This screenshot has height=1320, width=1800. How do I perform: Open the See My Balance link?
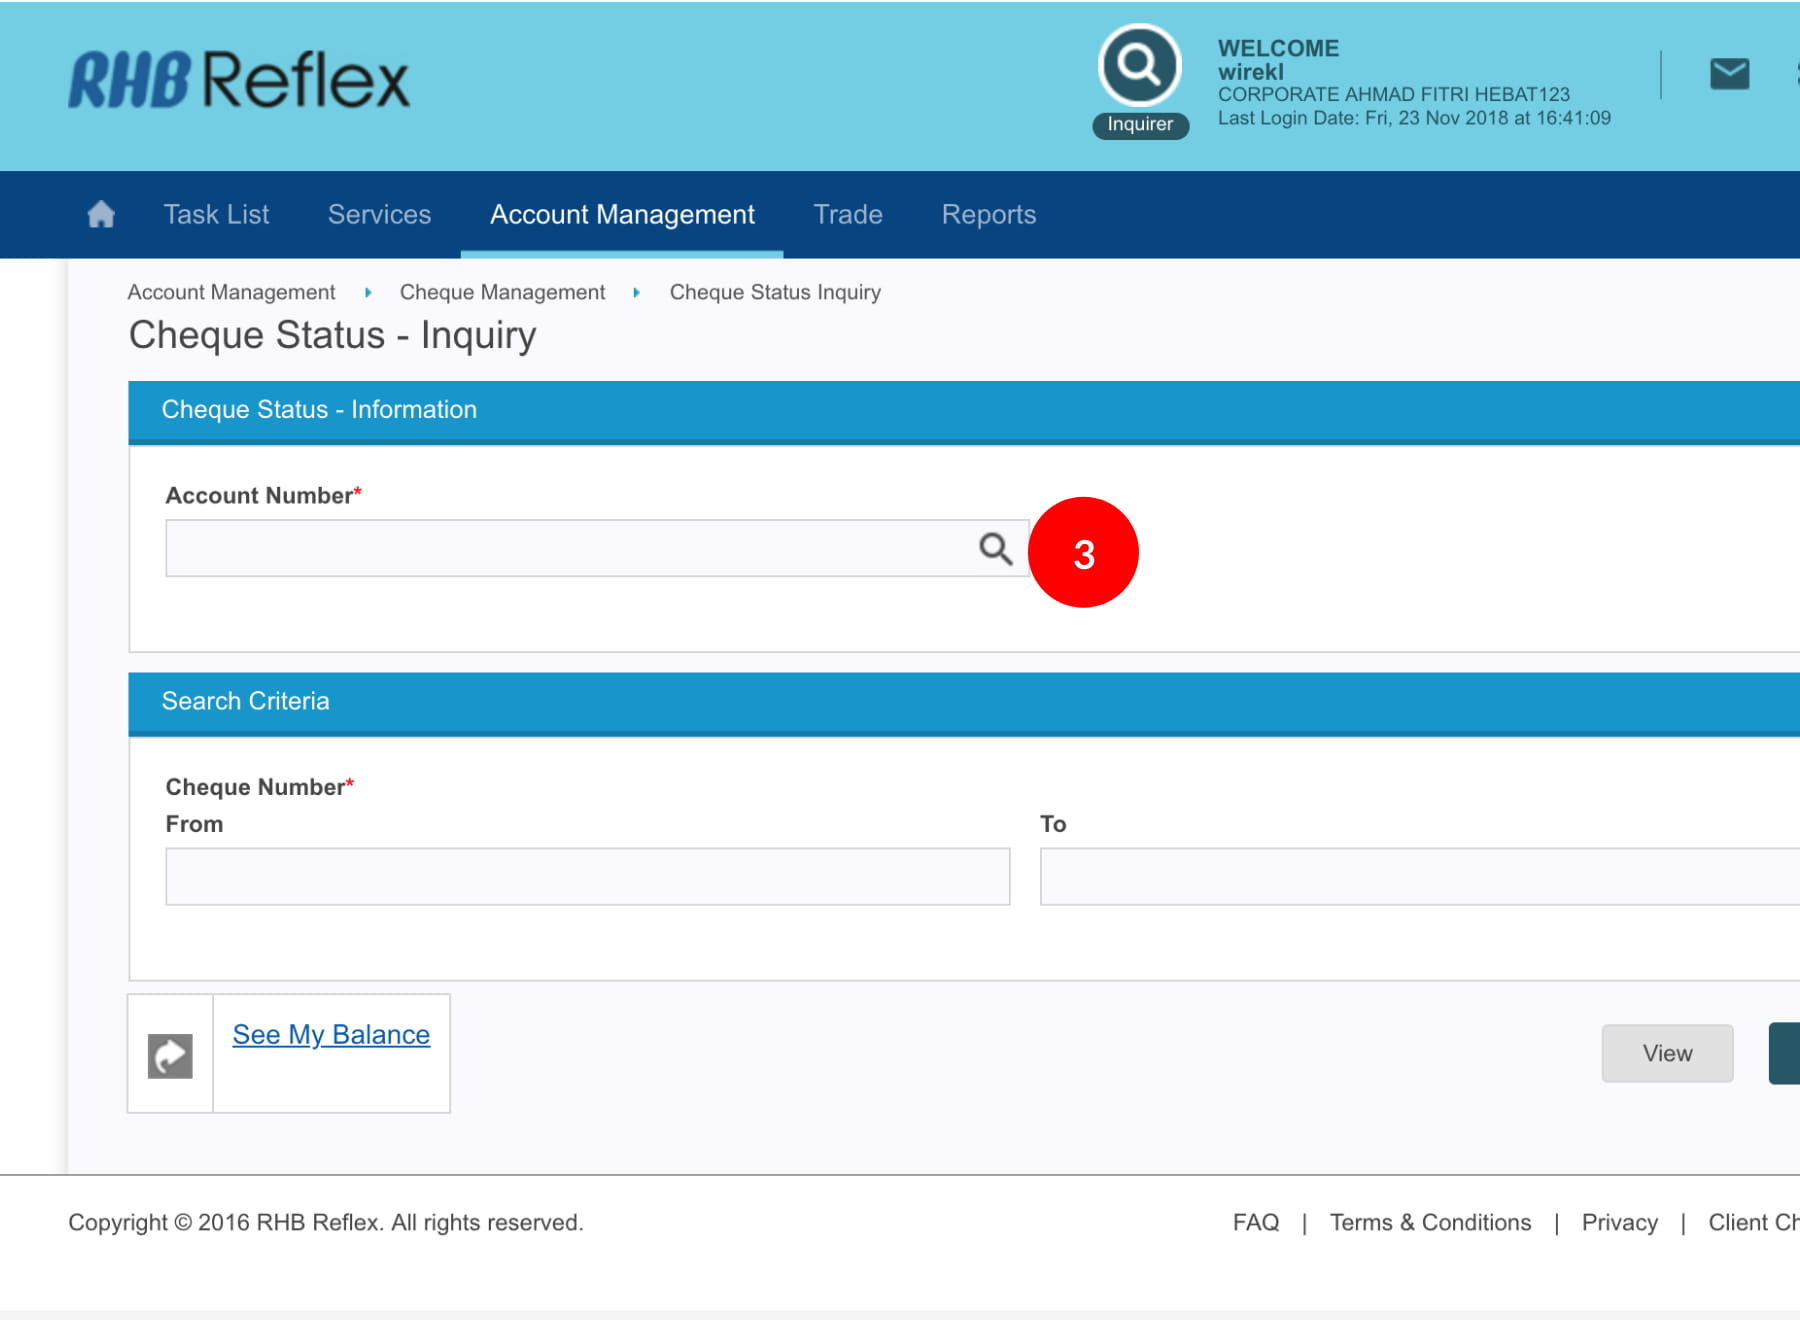click(331, 1034)
